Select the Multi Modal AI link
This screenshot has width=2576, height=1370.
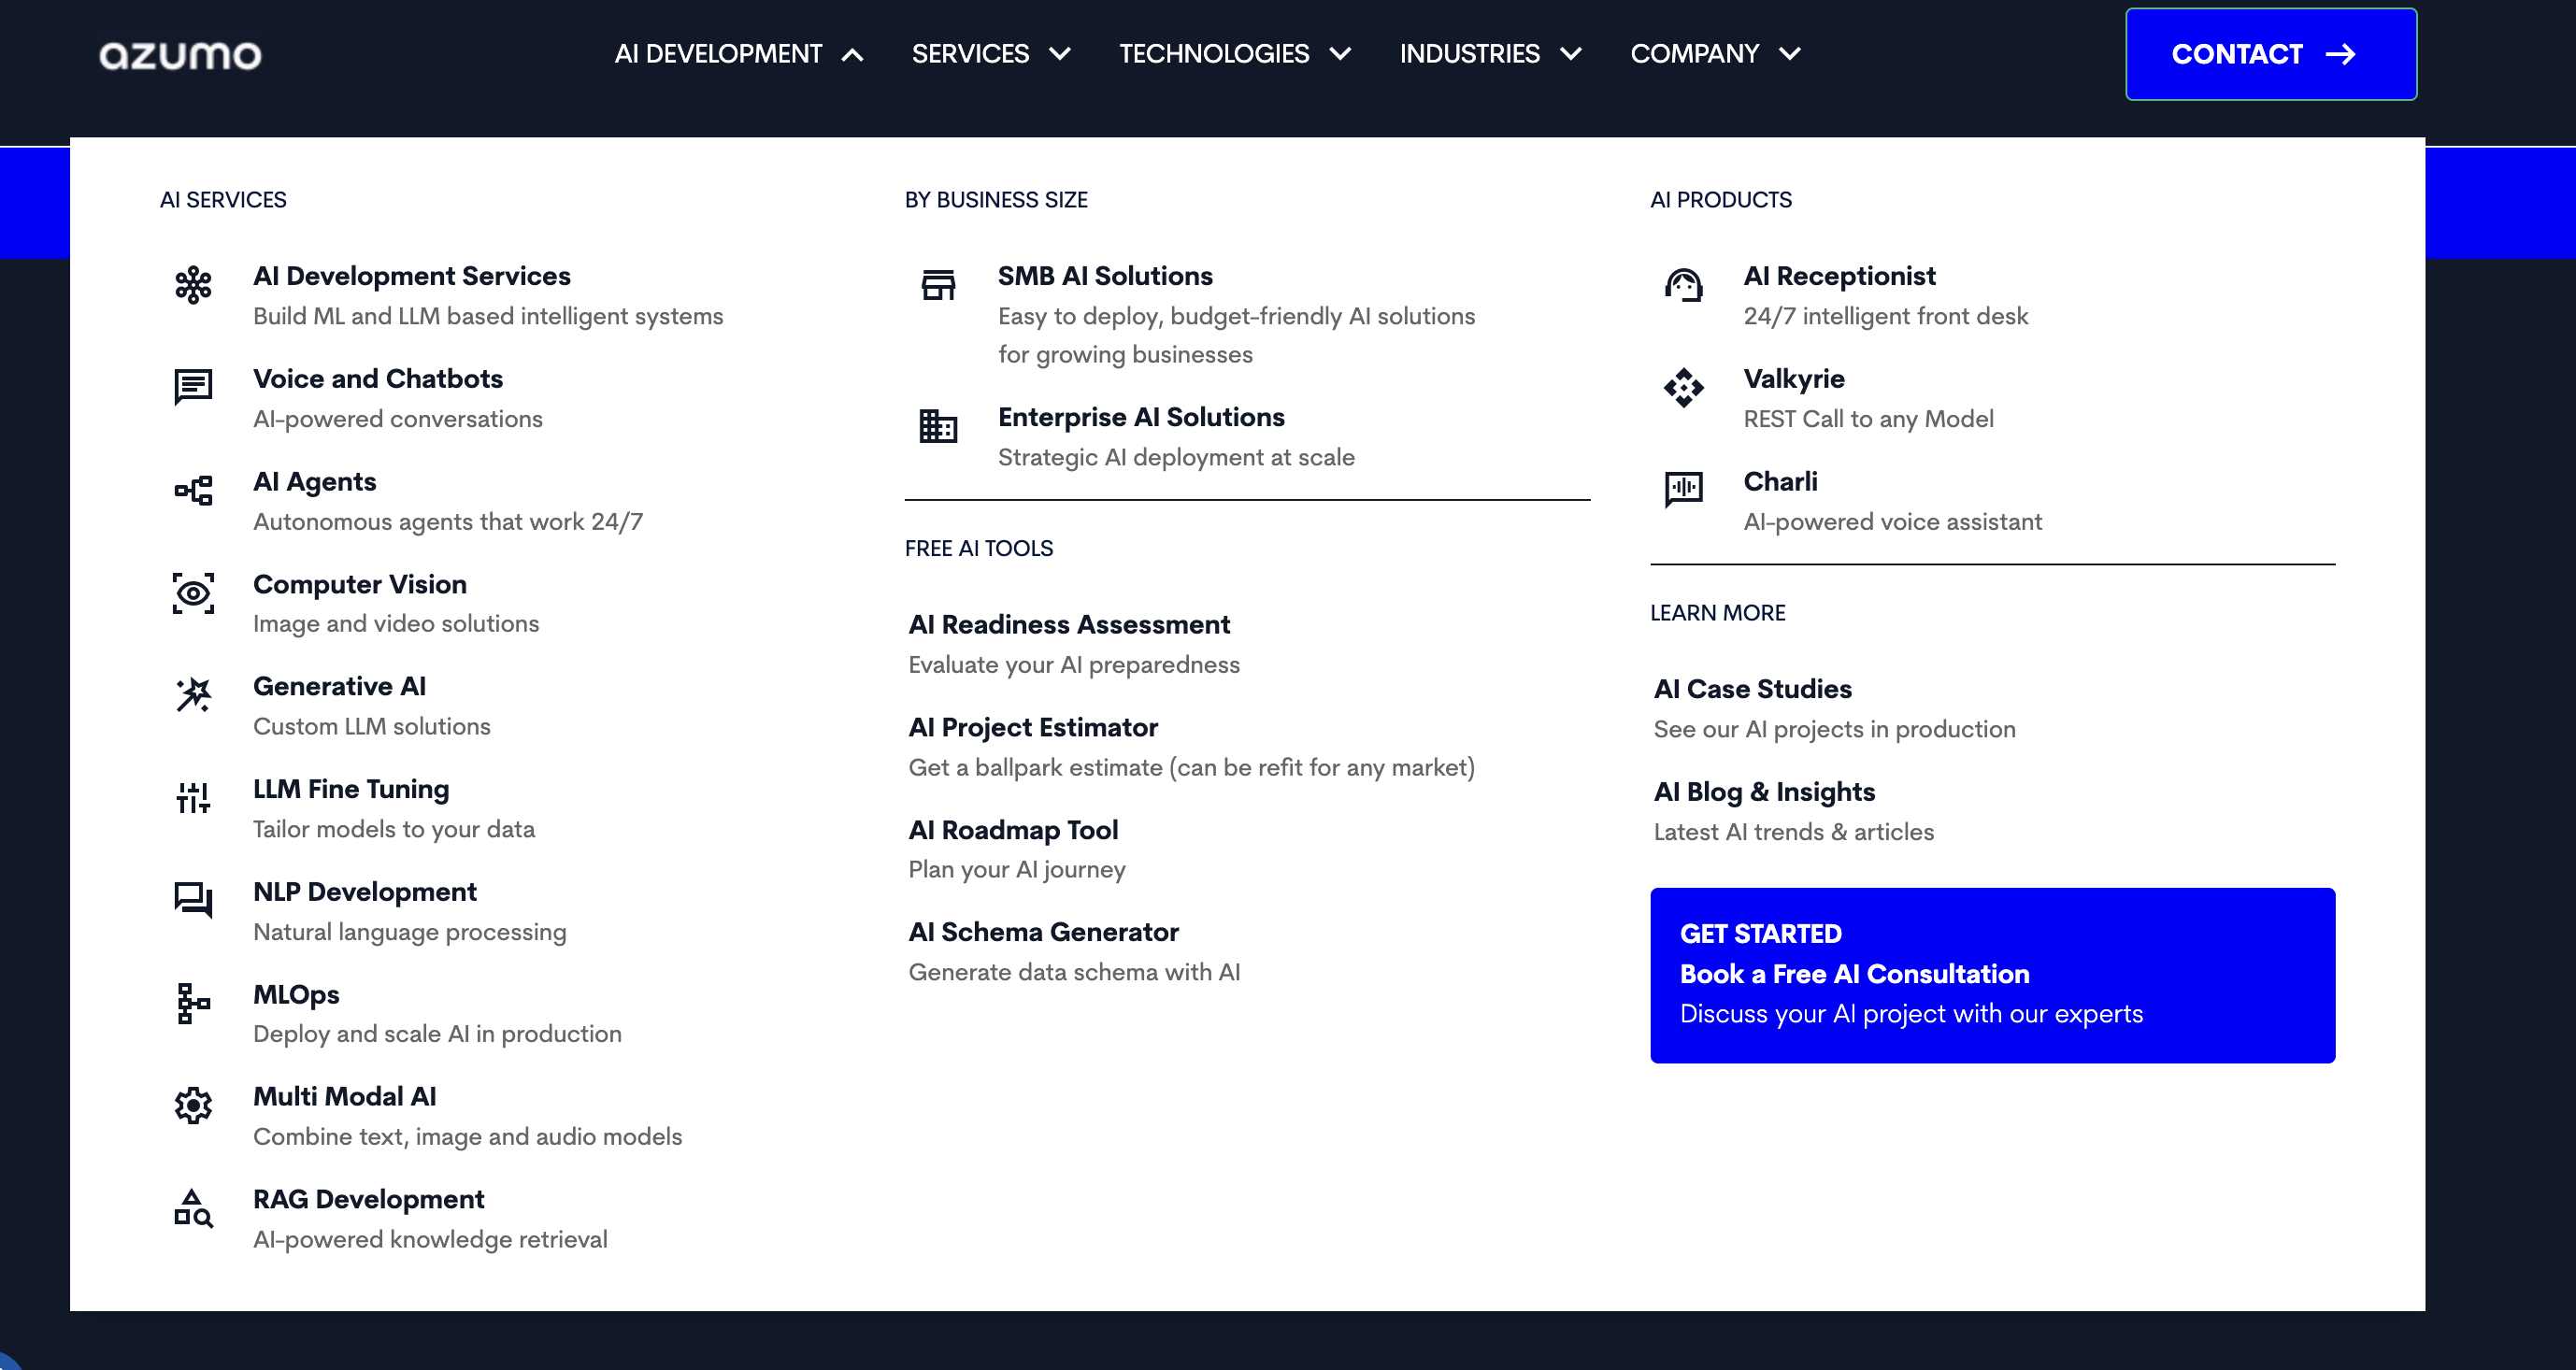(x=345, y=1097)
